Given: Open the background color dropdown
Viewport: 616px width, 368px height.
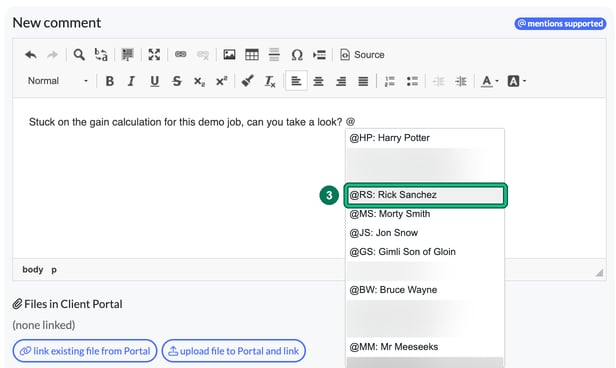Looking at the screenshot, I should [x=517, y=81].
